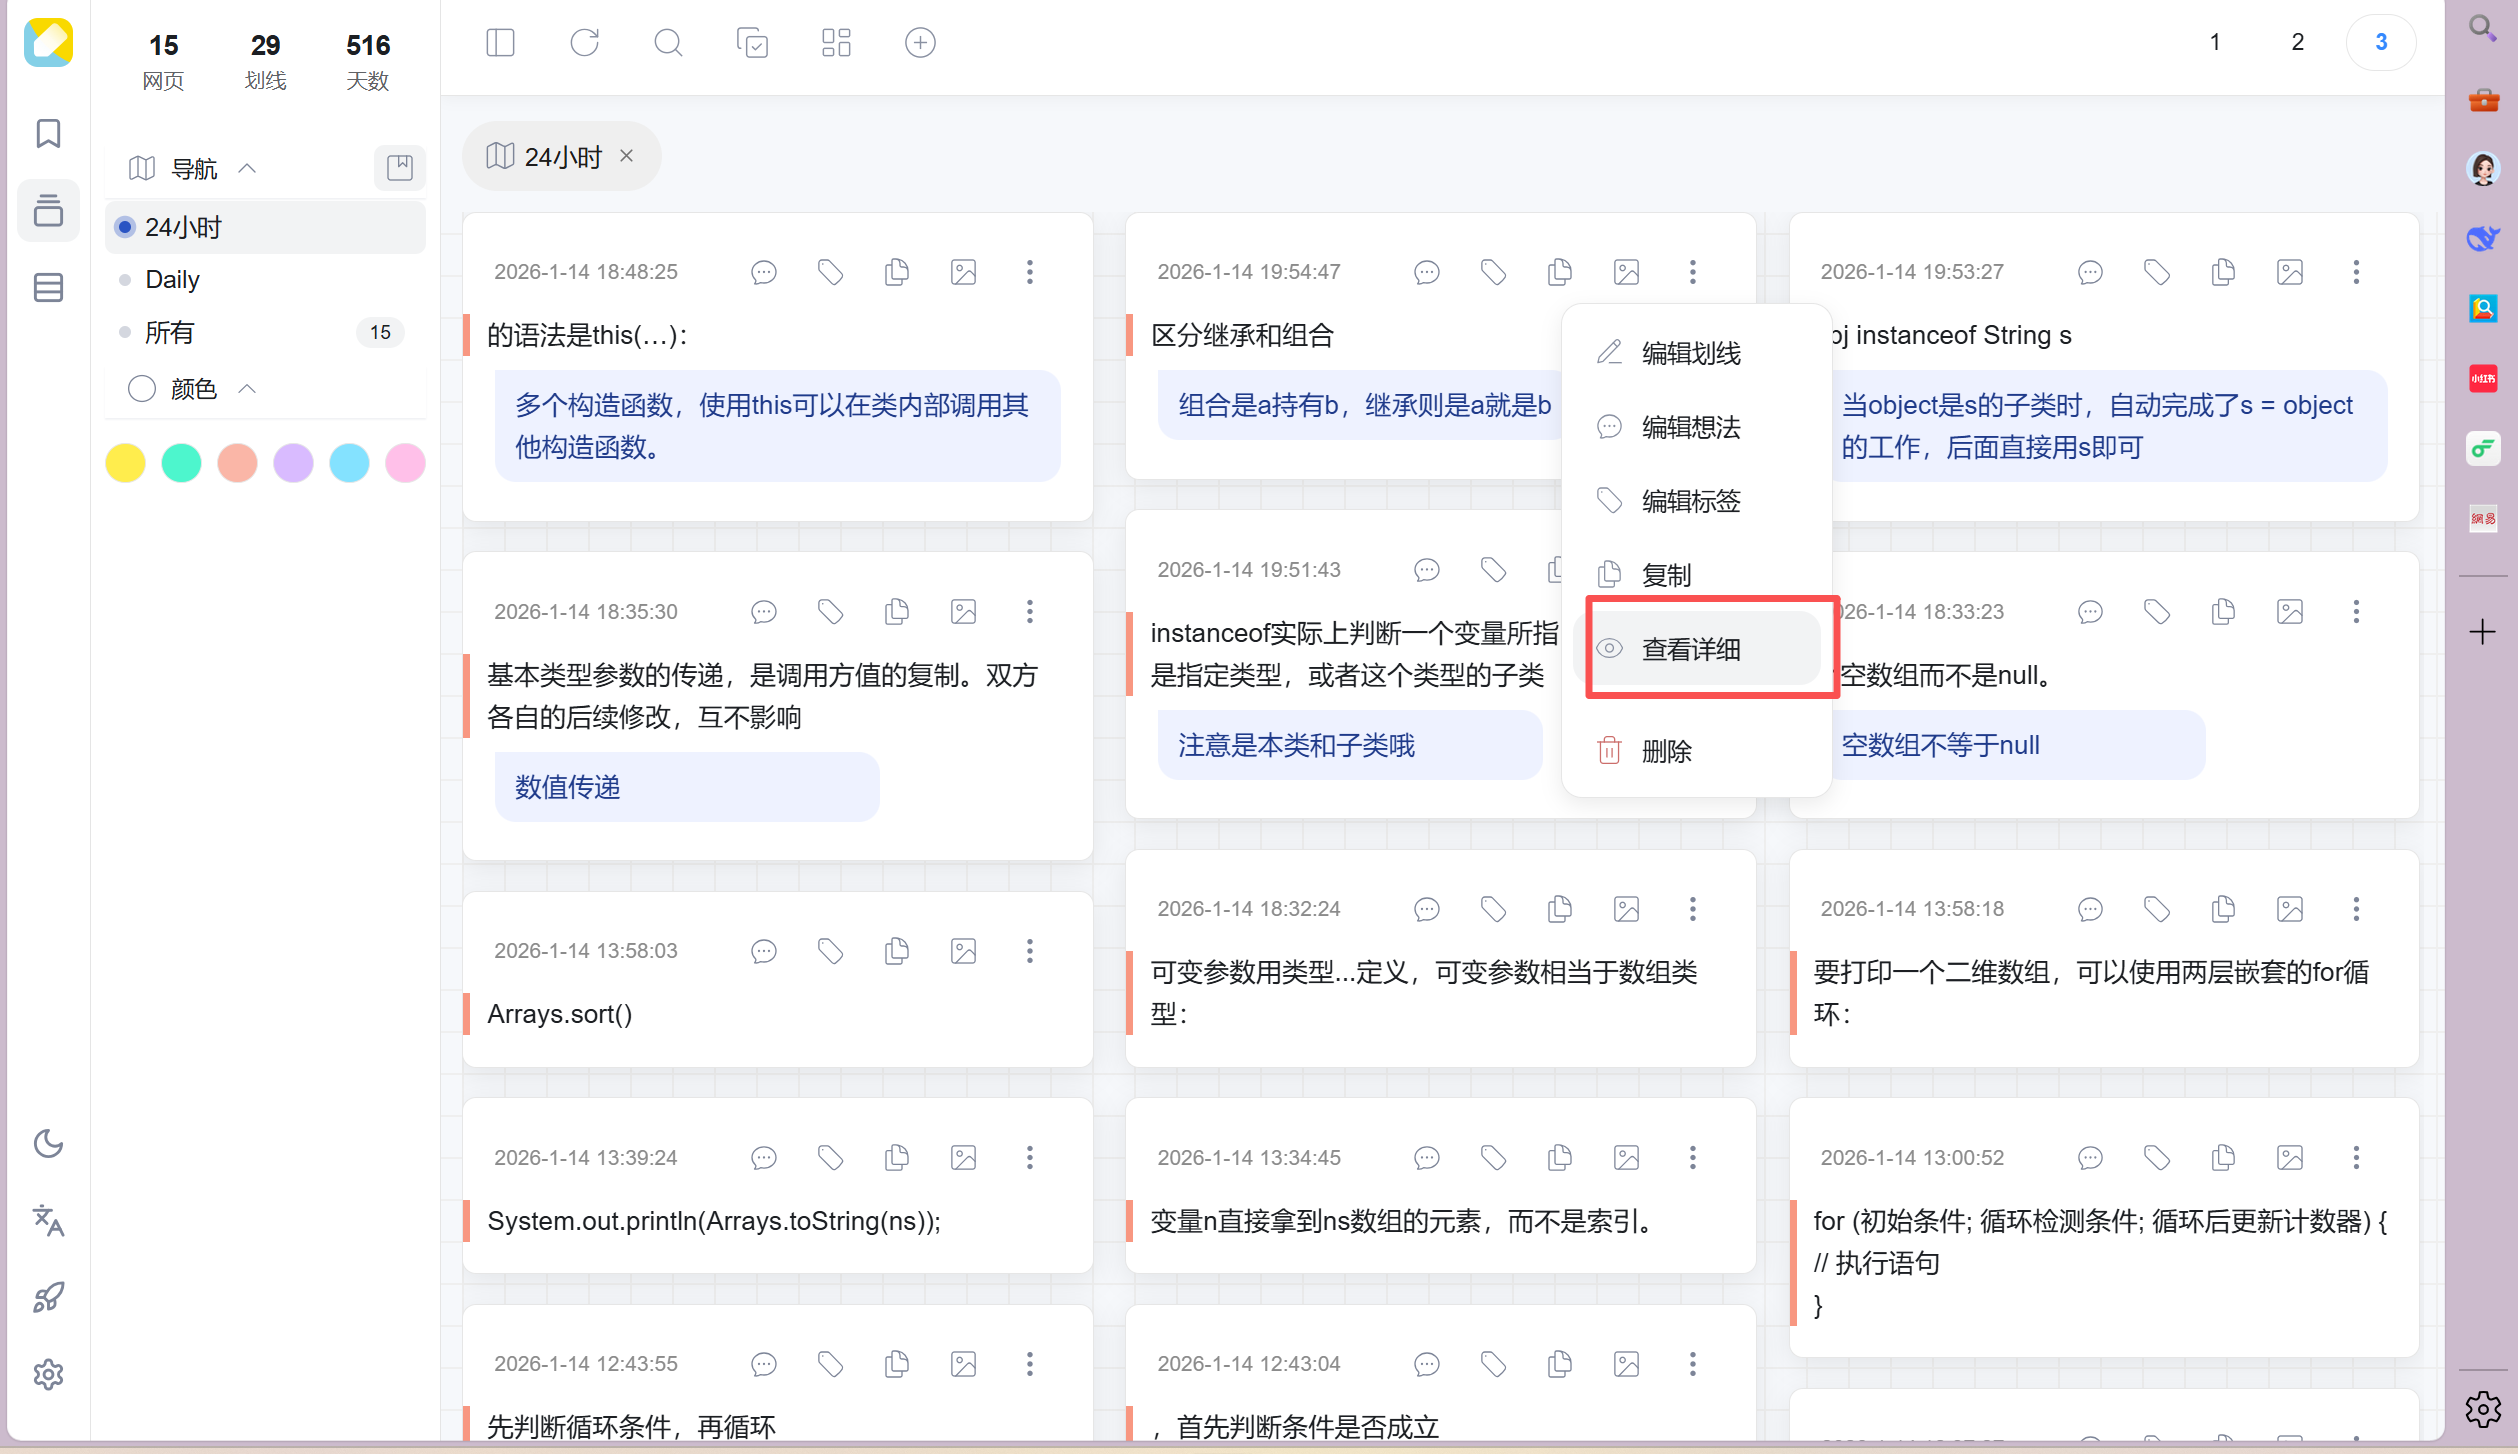Viewport: 2518px width, 1454px height.
Task: Pick the yellow color swatch
Action: tap(126, 463)
